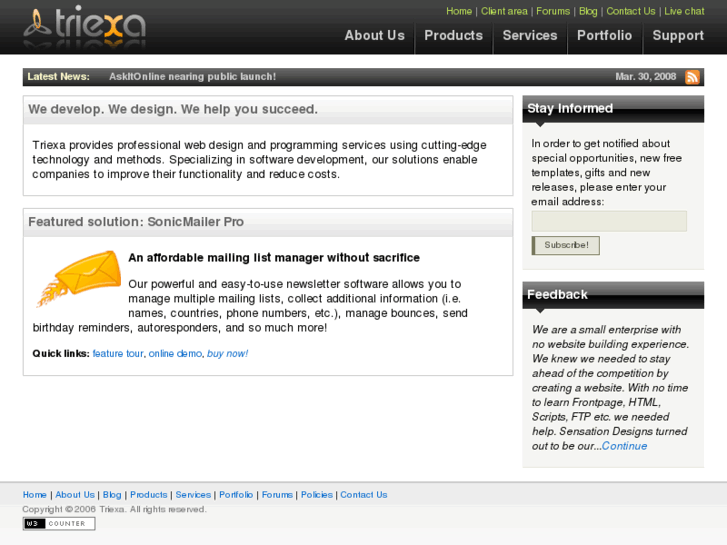Follow the feature tour link
The height and width of the screenshot is (545, 727).
point(118,353)
